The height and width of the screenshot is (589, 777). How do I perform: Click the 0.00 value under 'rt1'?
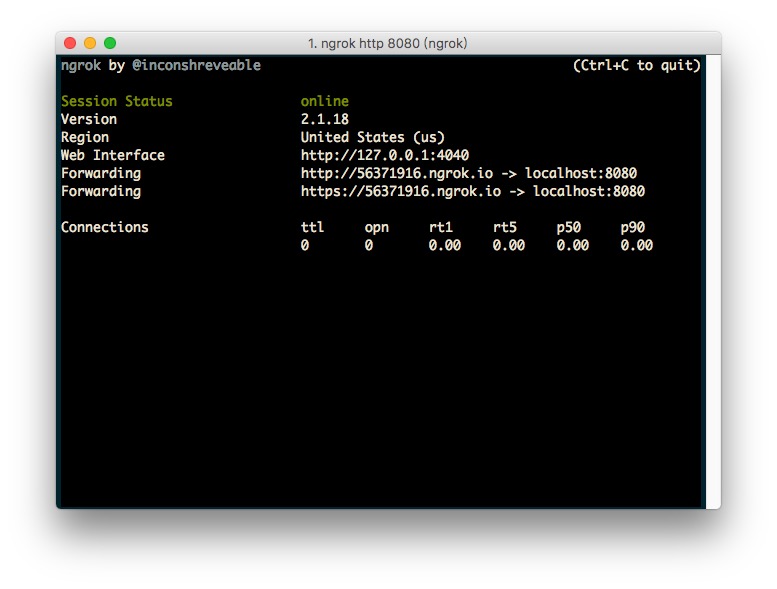[x=444, y=245]
